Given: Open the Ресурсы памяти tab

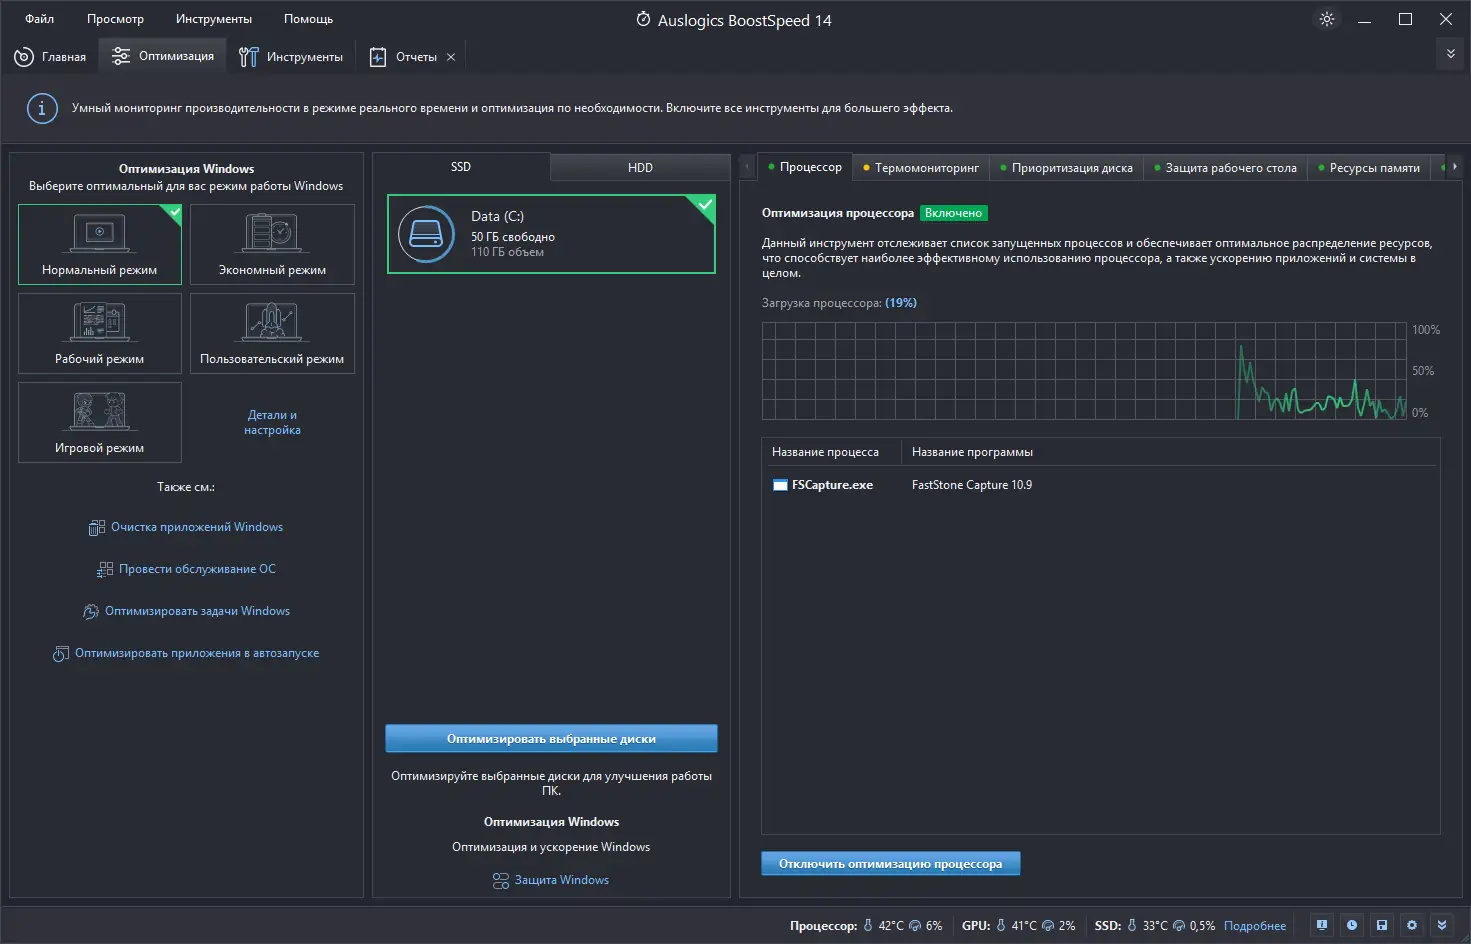Looking at the screenshot, I should [x=1369, y=168].
